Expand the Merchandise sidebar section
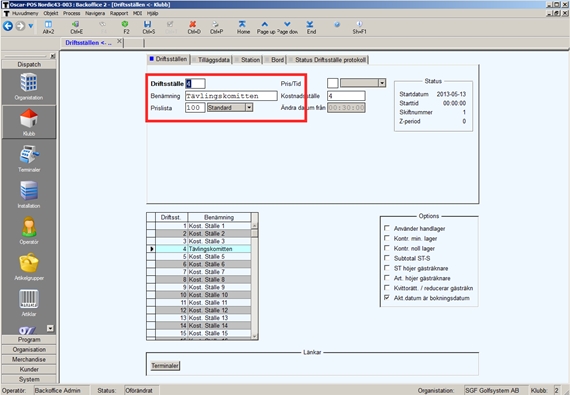The height and width of the screenshot is (395, 570). click(x=29, y=359)
